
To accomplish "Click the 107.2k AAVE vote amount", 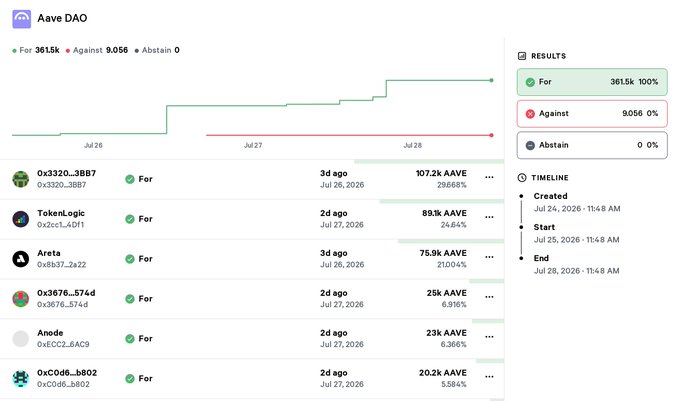I will [x=441, y=173].
